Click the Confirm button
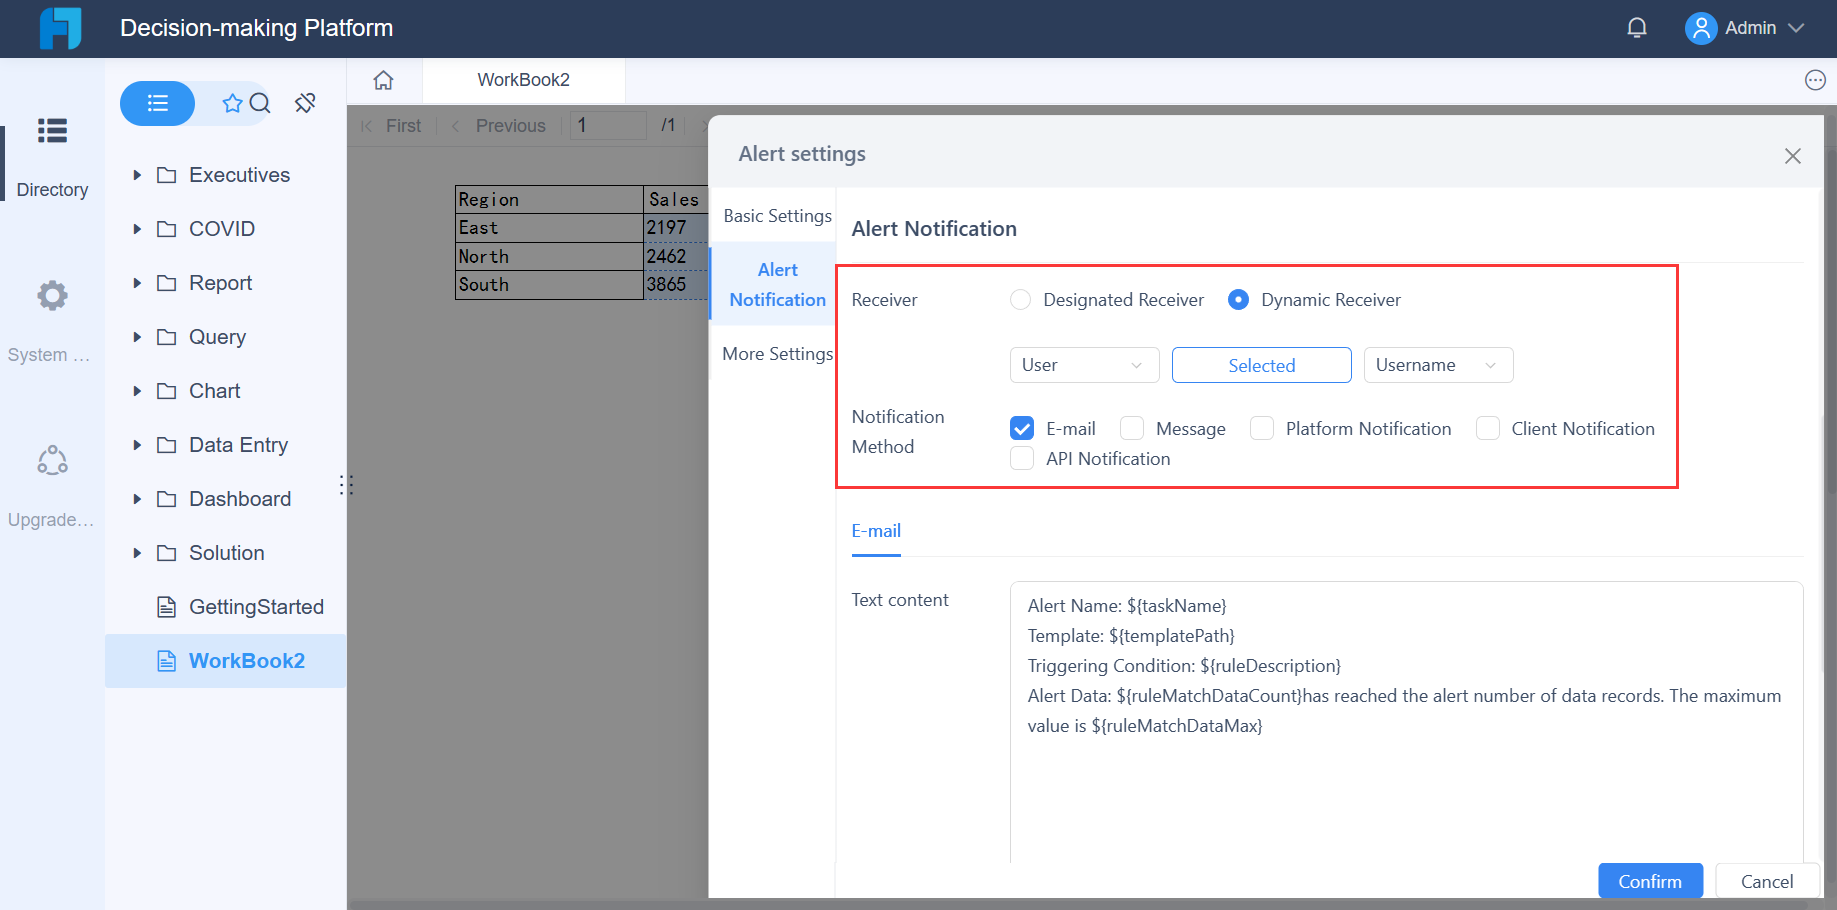 pos(1650,881)
